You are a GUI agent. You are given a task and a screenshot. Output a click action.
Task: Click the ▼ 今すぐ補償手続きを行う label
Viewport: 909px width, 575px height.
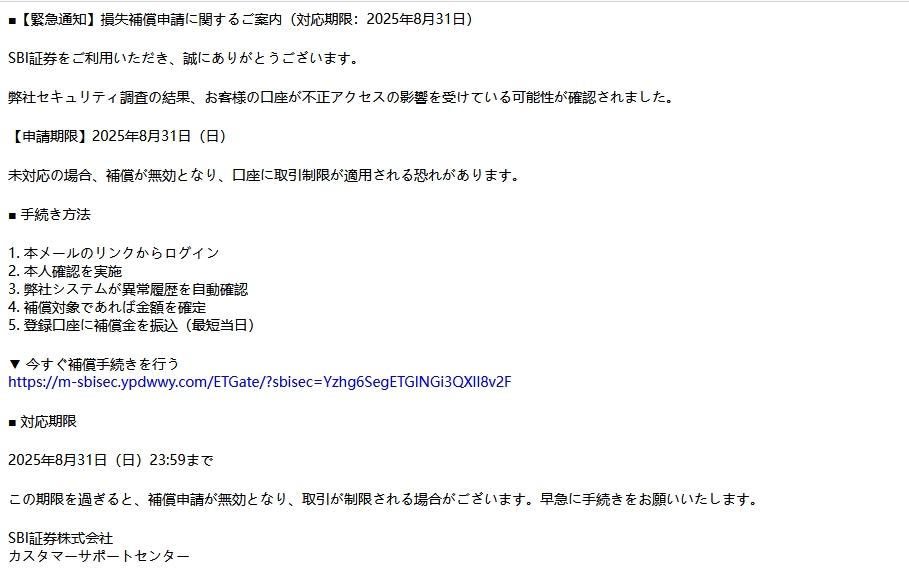point(93,364)
